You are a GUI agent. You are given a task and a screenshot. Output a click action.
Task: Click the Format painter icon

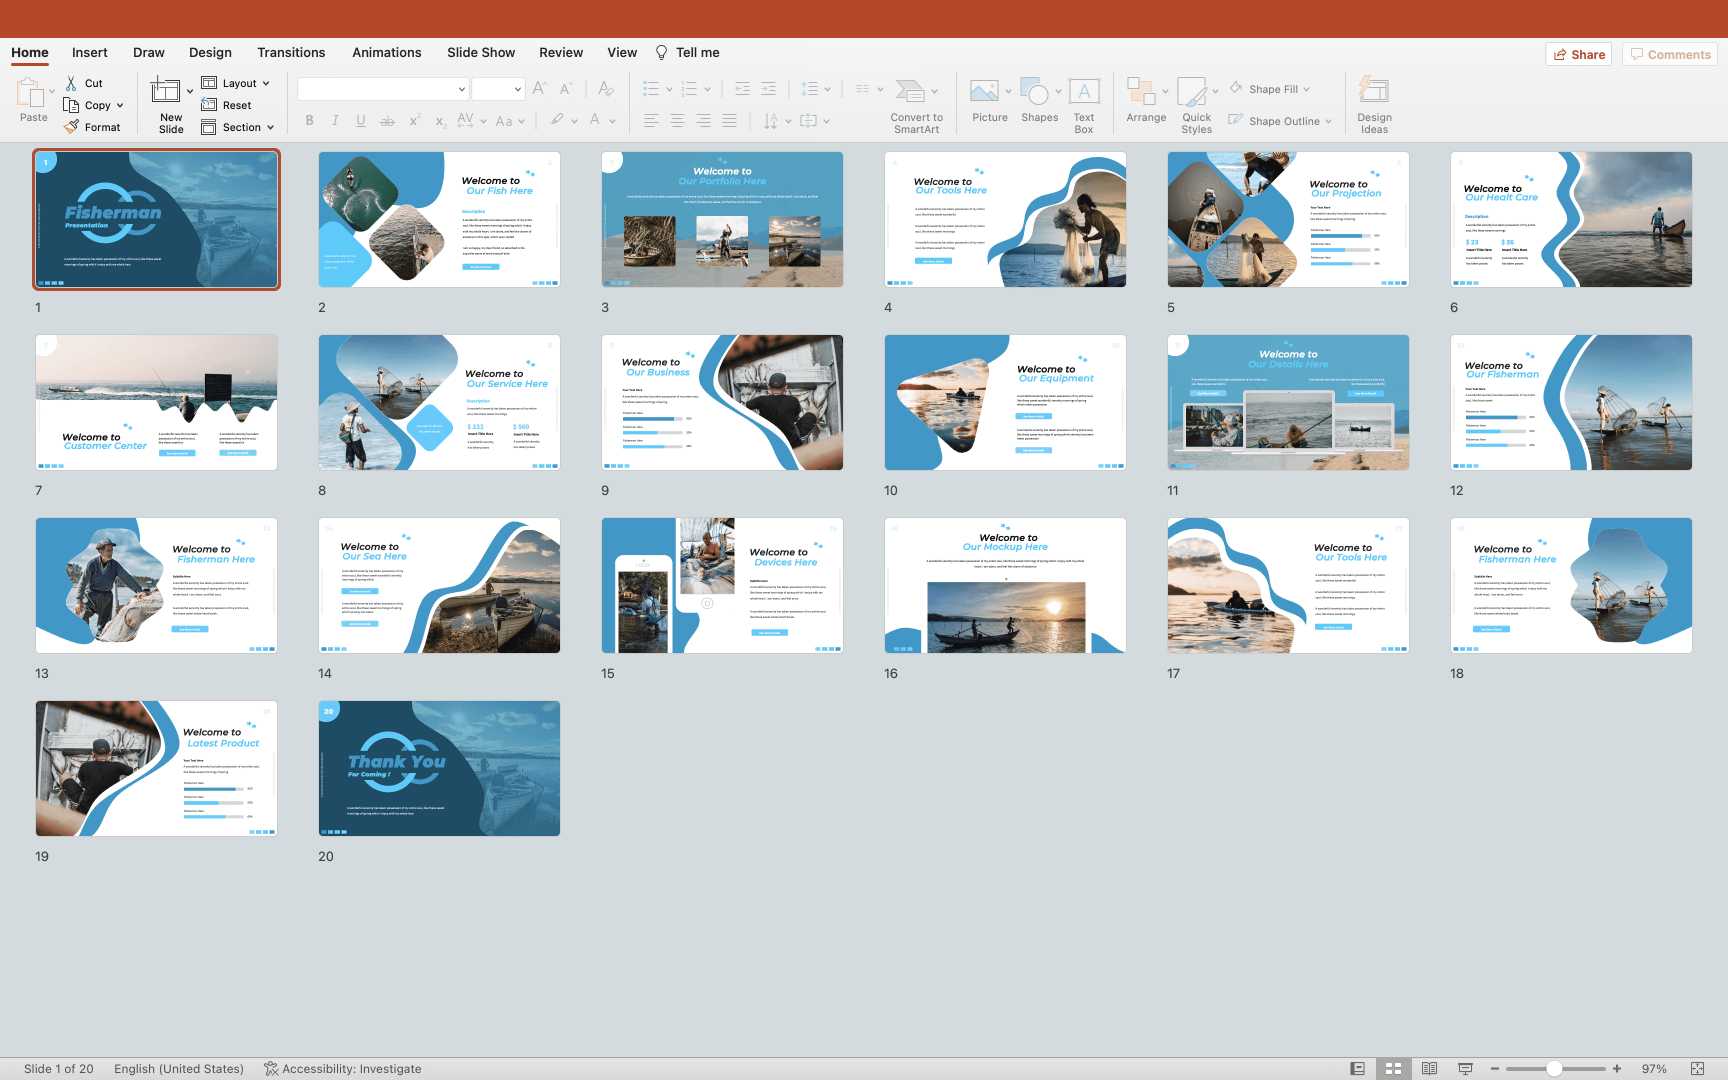click(71, 127)
